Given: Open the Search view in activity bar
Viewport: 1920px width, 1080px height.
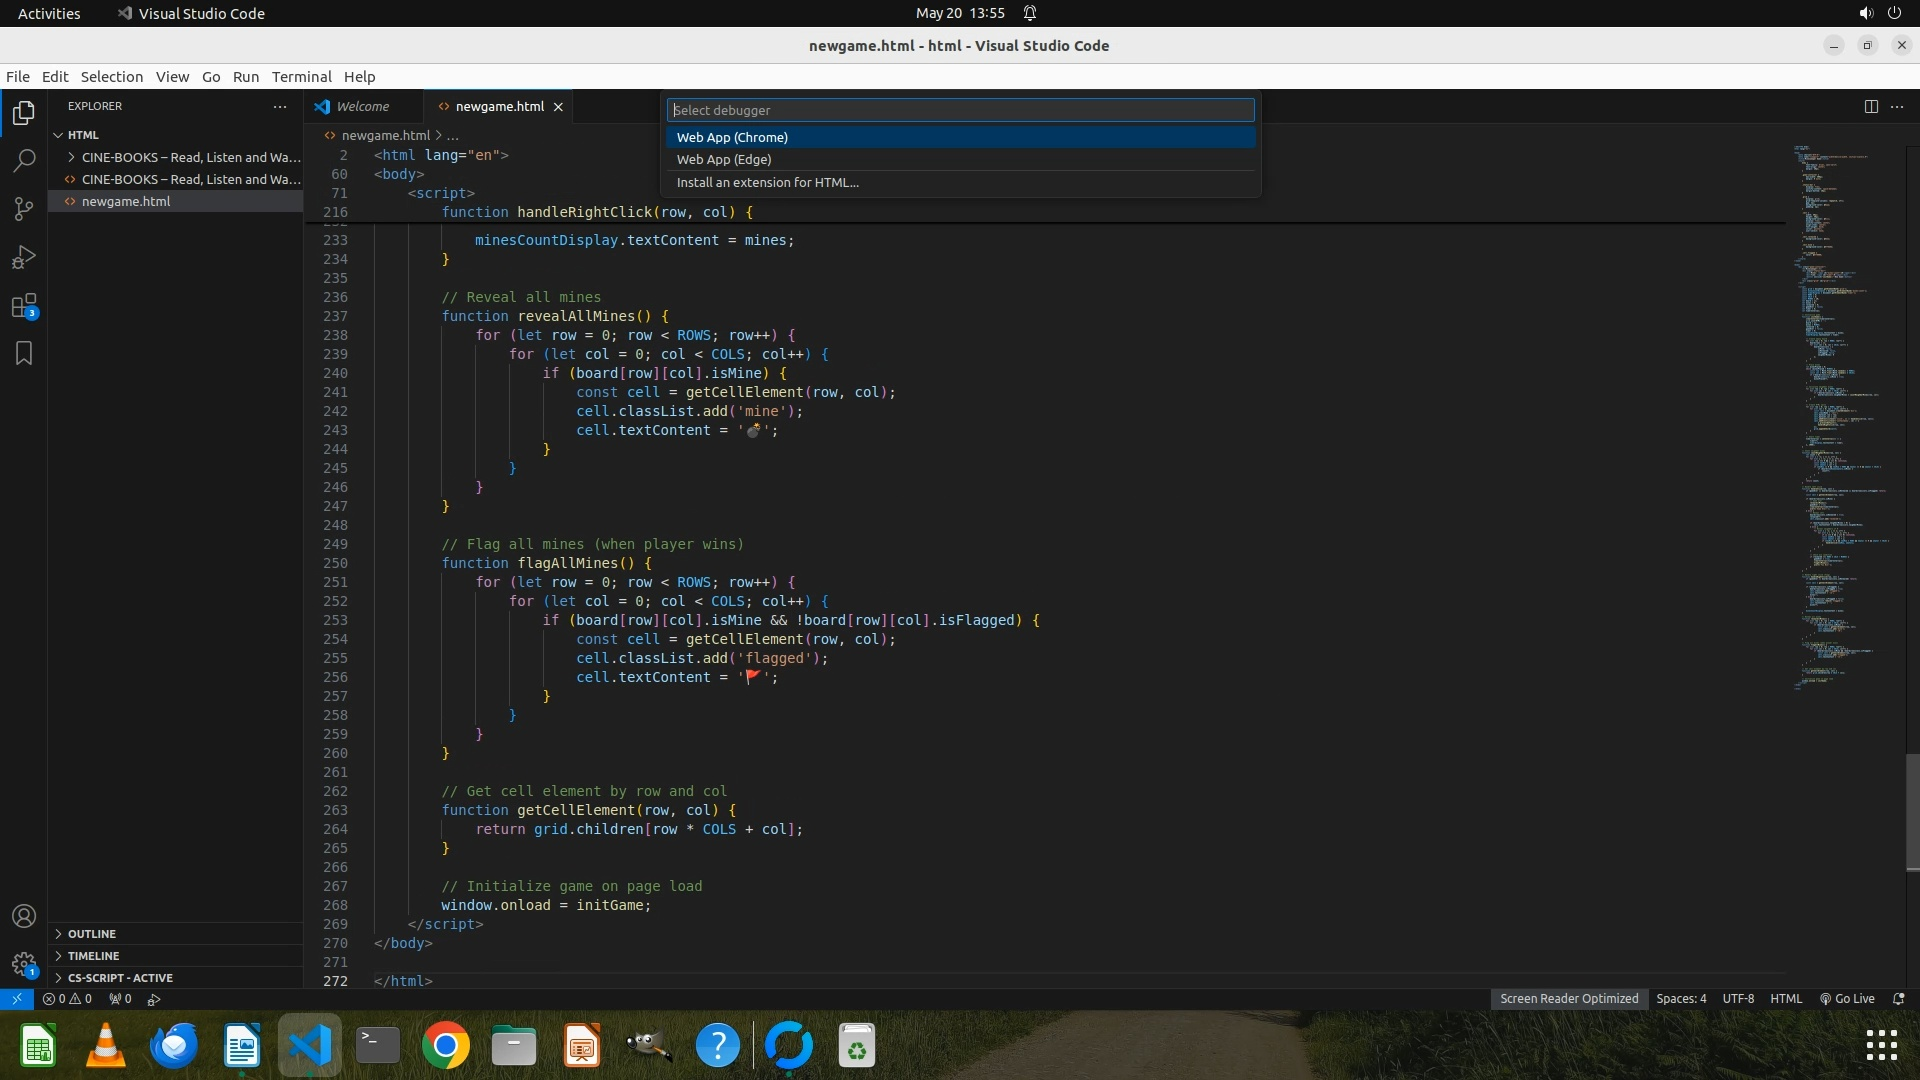Looking at the screenshot, I should pos(24,160).
